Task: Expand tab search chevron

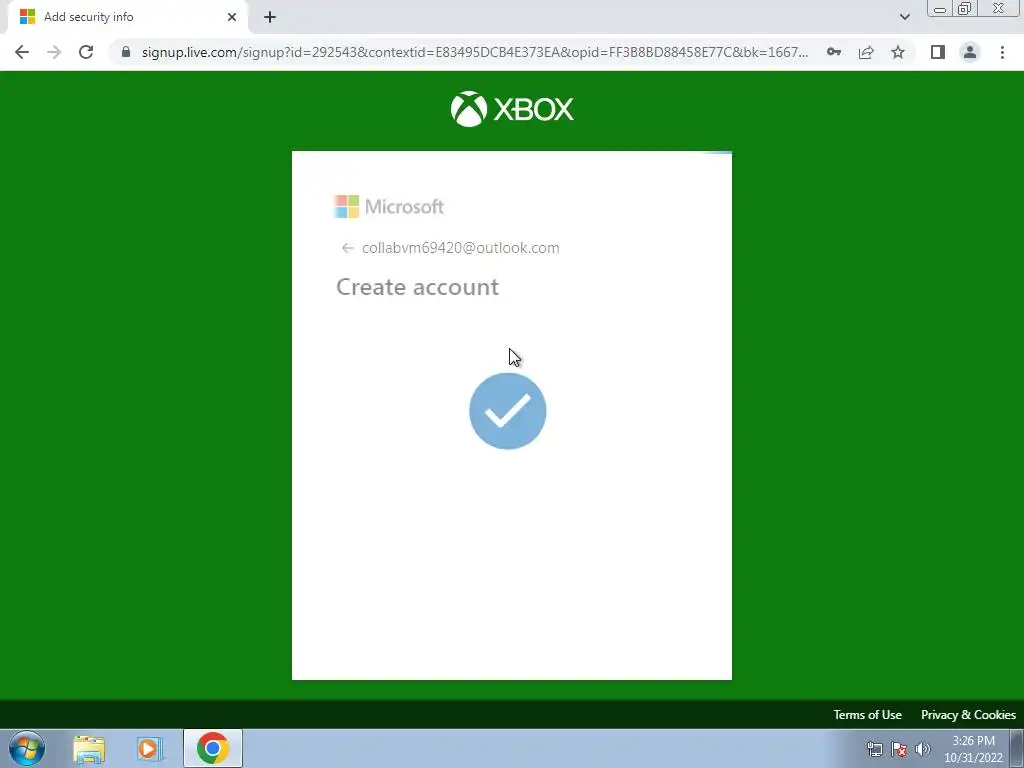Action: tap(904, 17)
